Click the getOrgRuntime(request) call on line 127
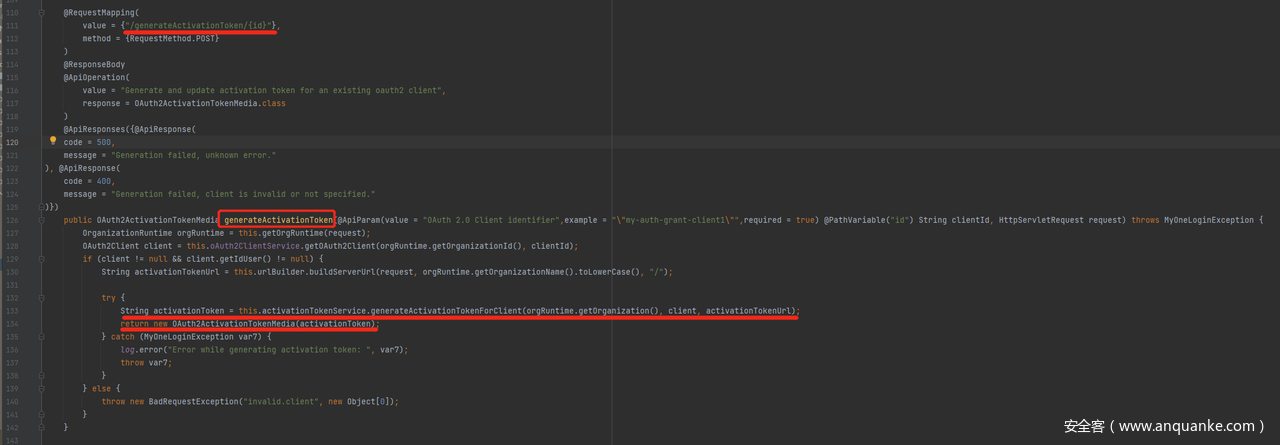1280x445 pixels. click(315, 233)
